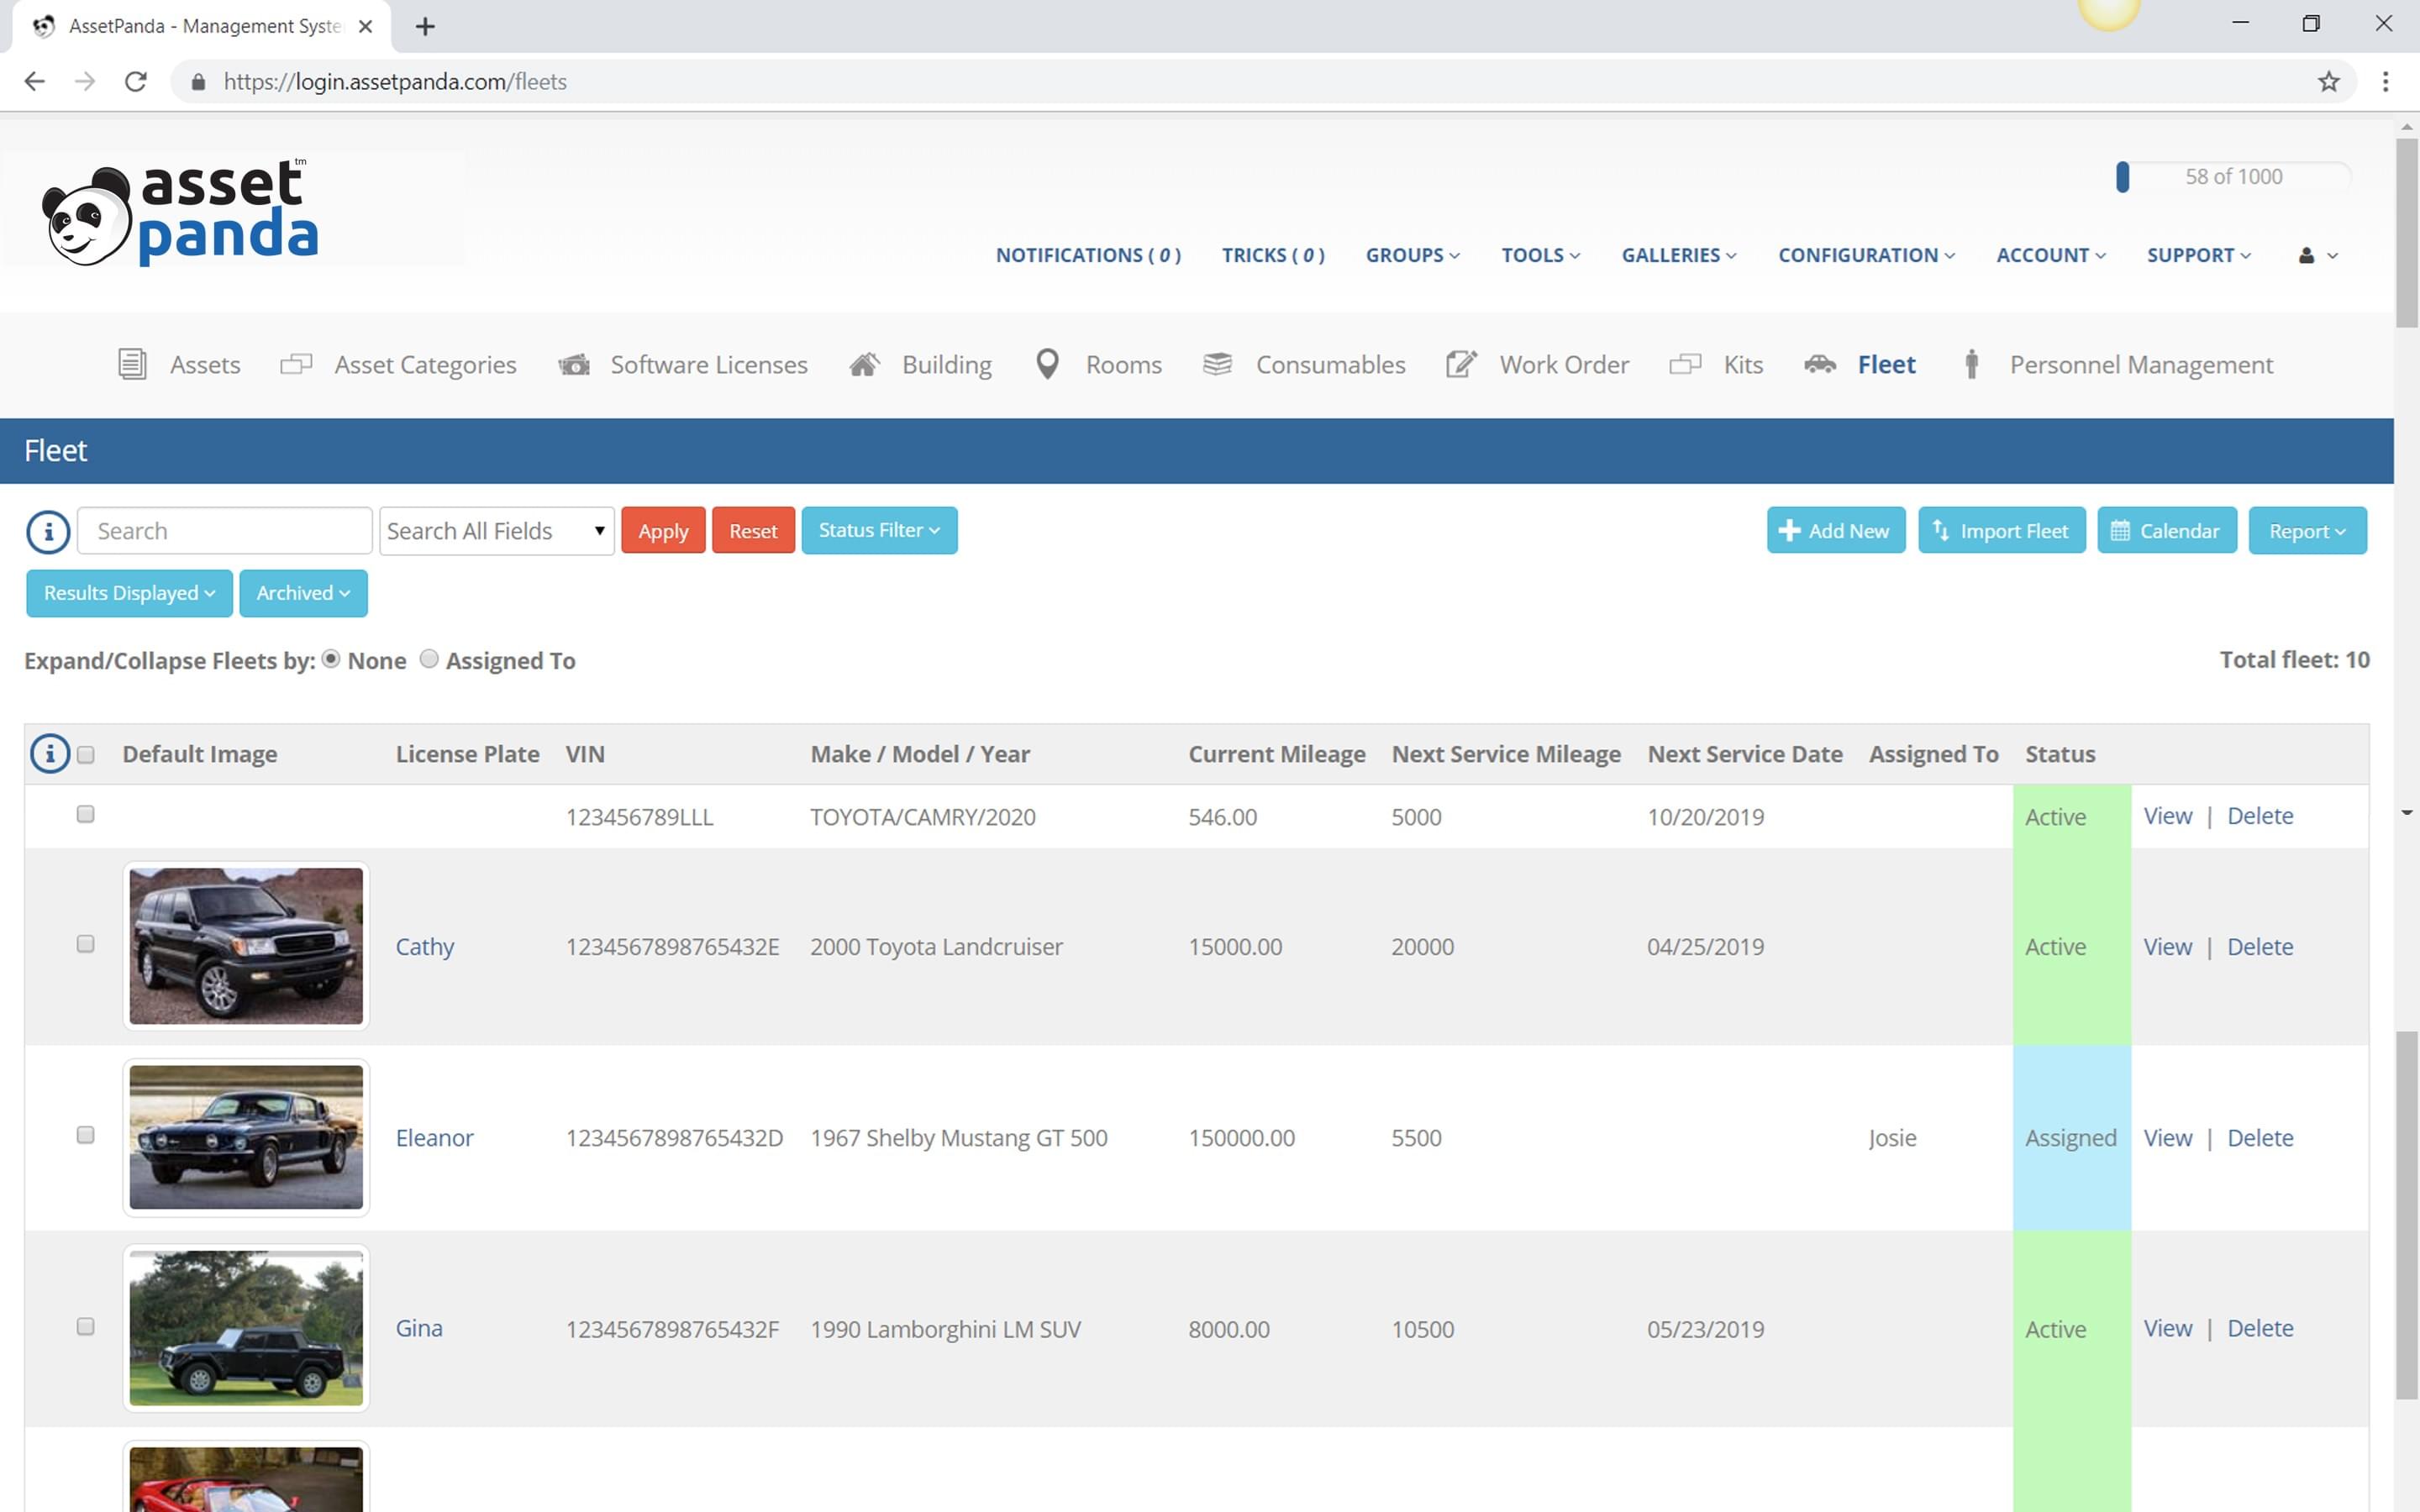
Task: Reload the page with refresh icon
Action: pyautogui.click(x=136, y=82)
